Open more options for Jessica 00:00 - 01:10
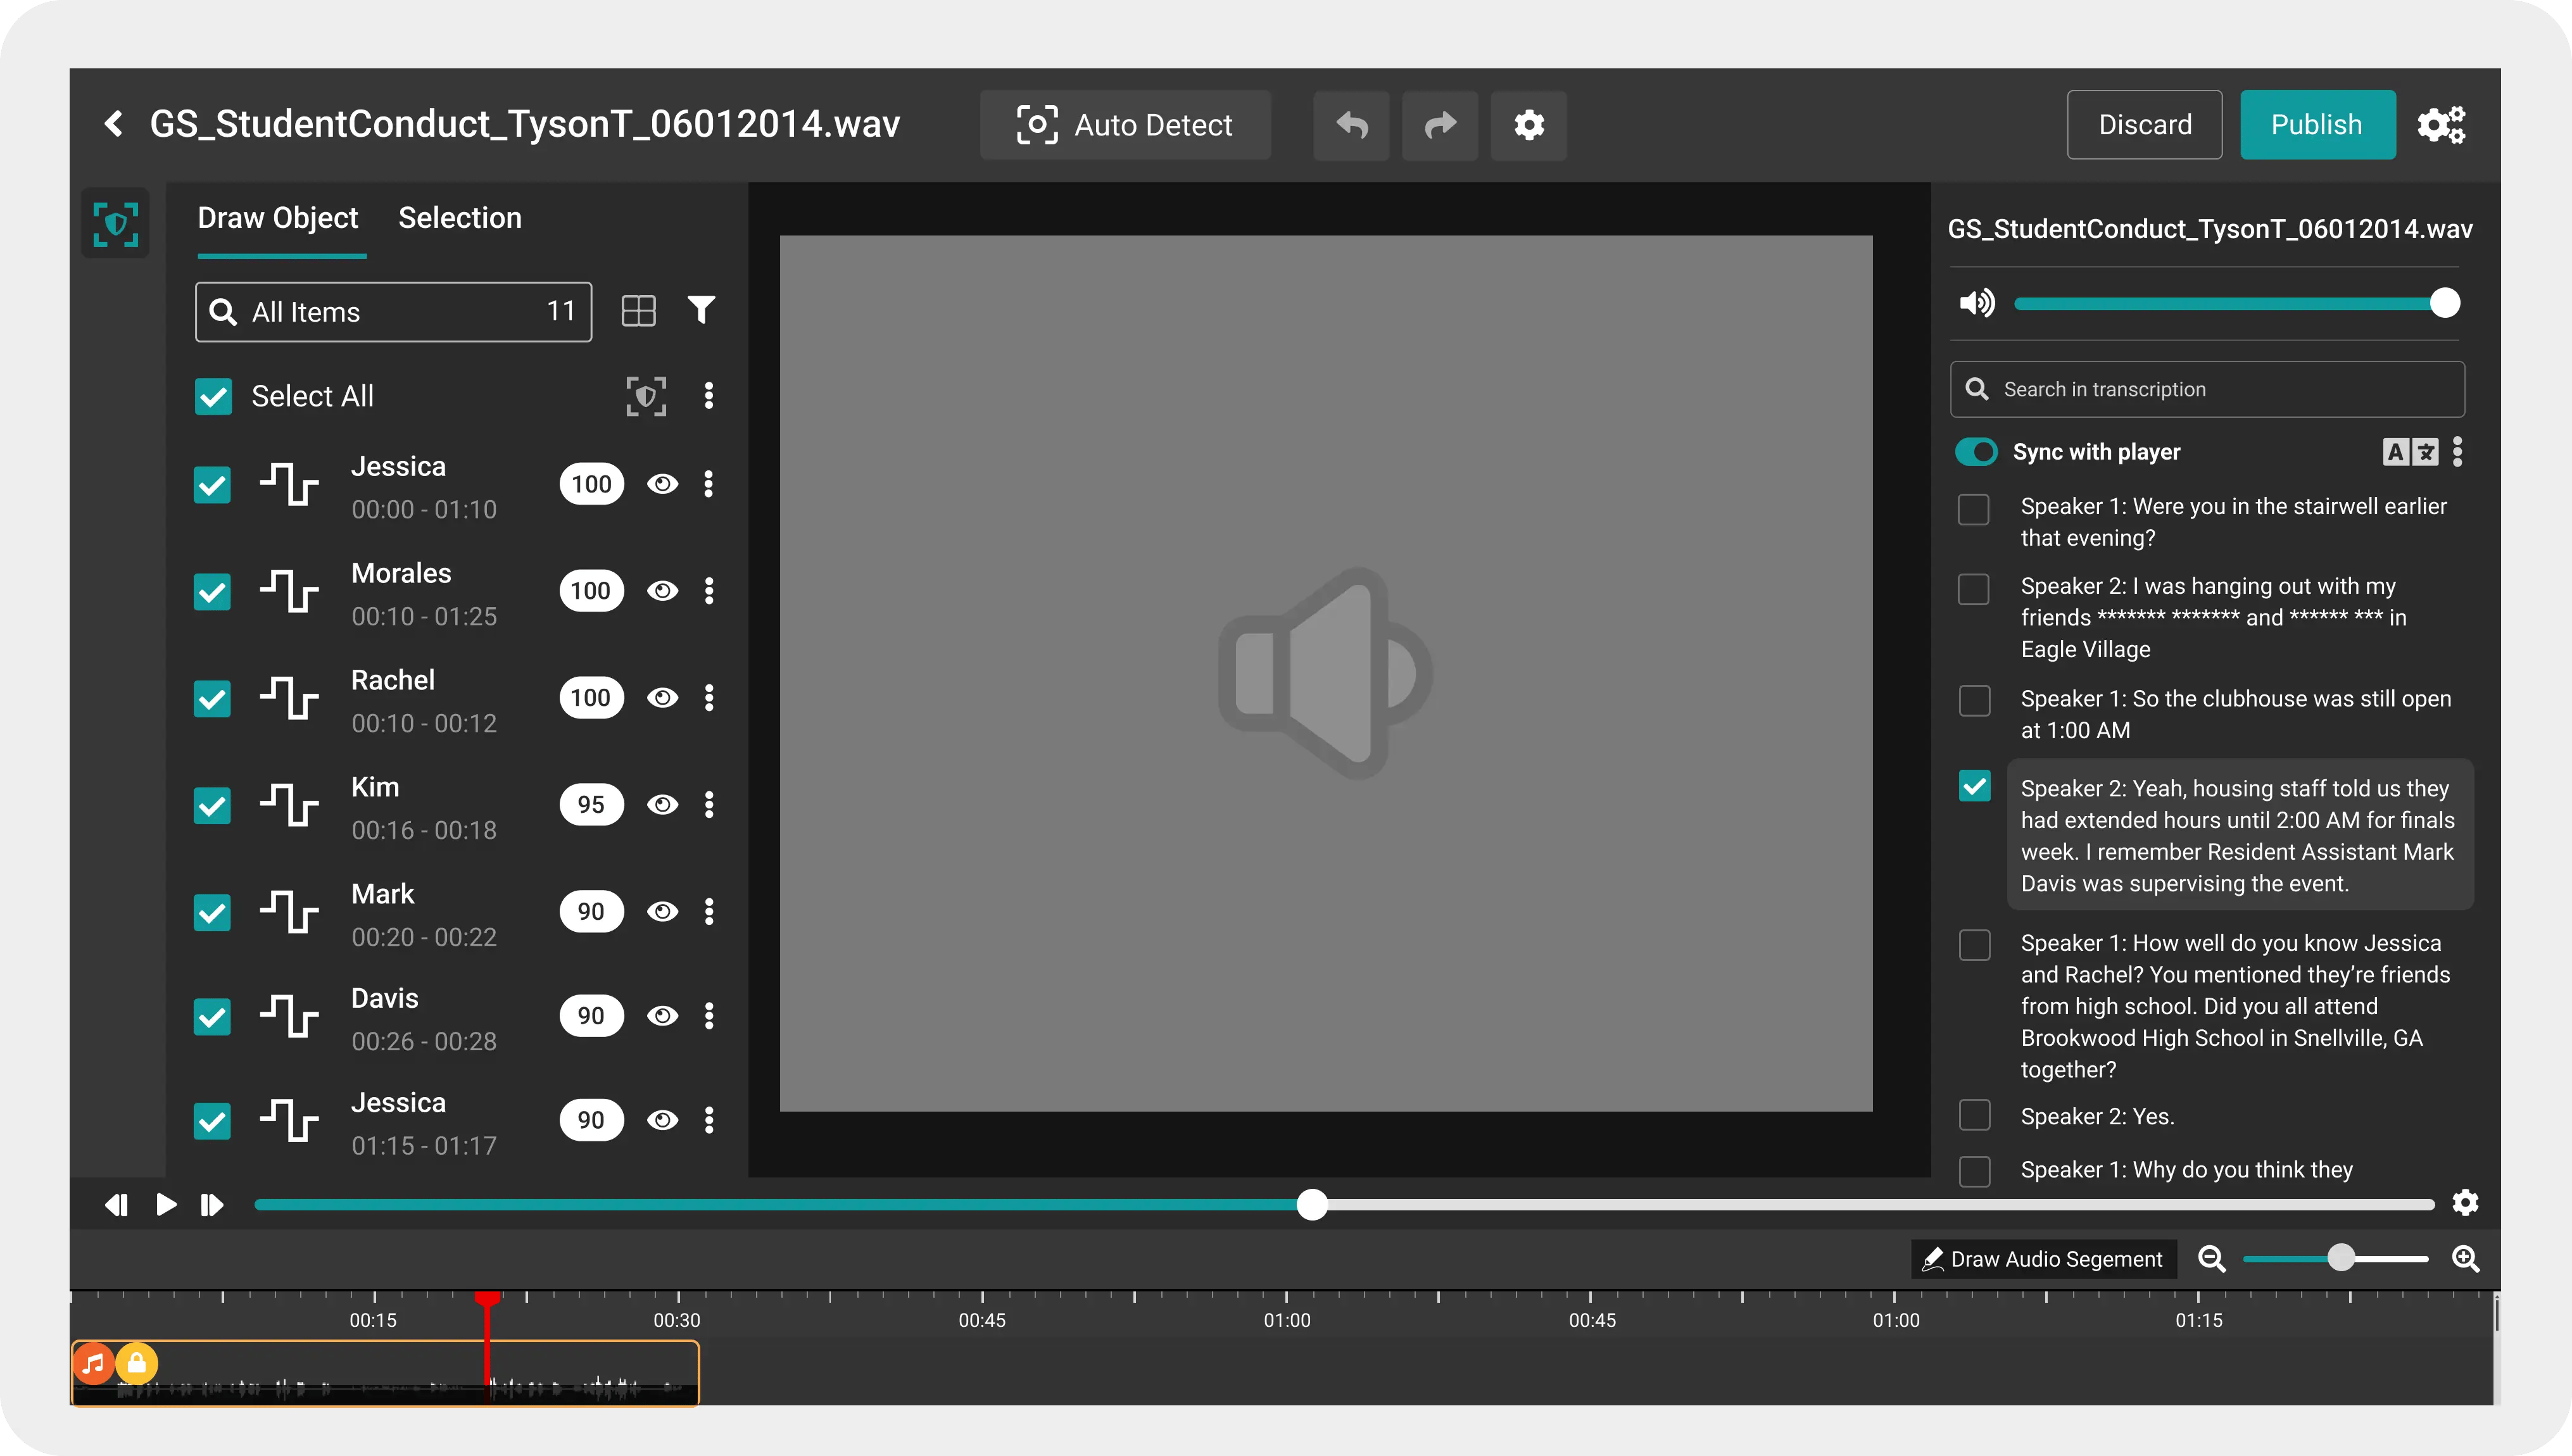The height and width of the screenshot is (1456, 2572). pyautogui.click(x=709, y=484)
